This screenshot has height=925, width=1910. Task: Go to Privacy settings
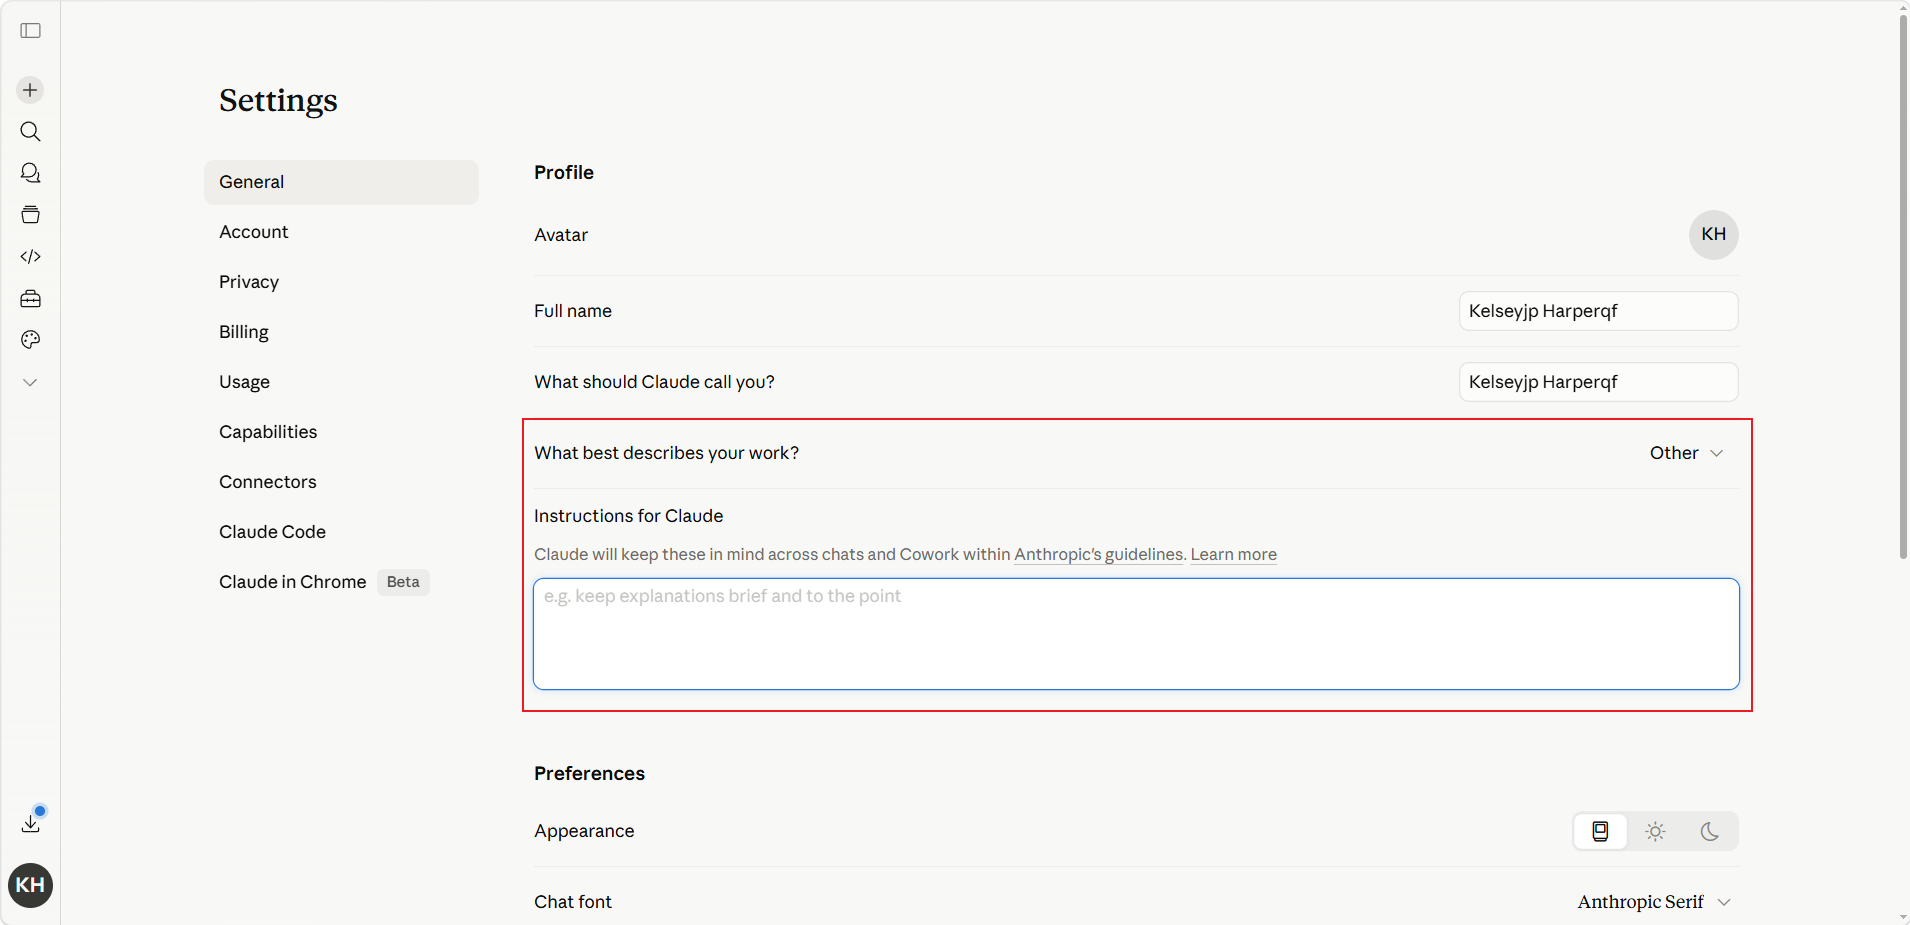(x=341, y=282)
